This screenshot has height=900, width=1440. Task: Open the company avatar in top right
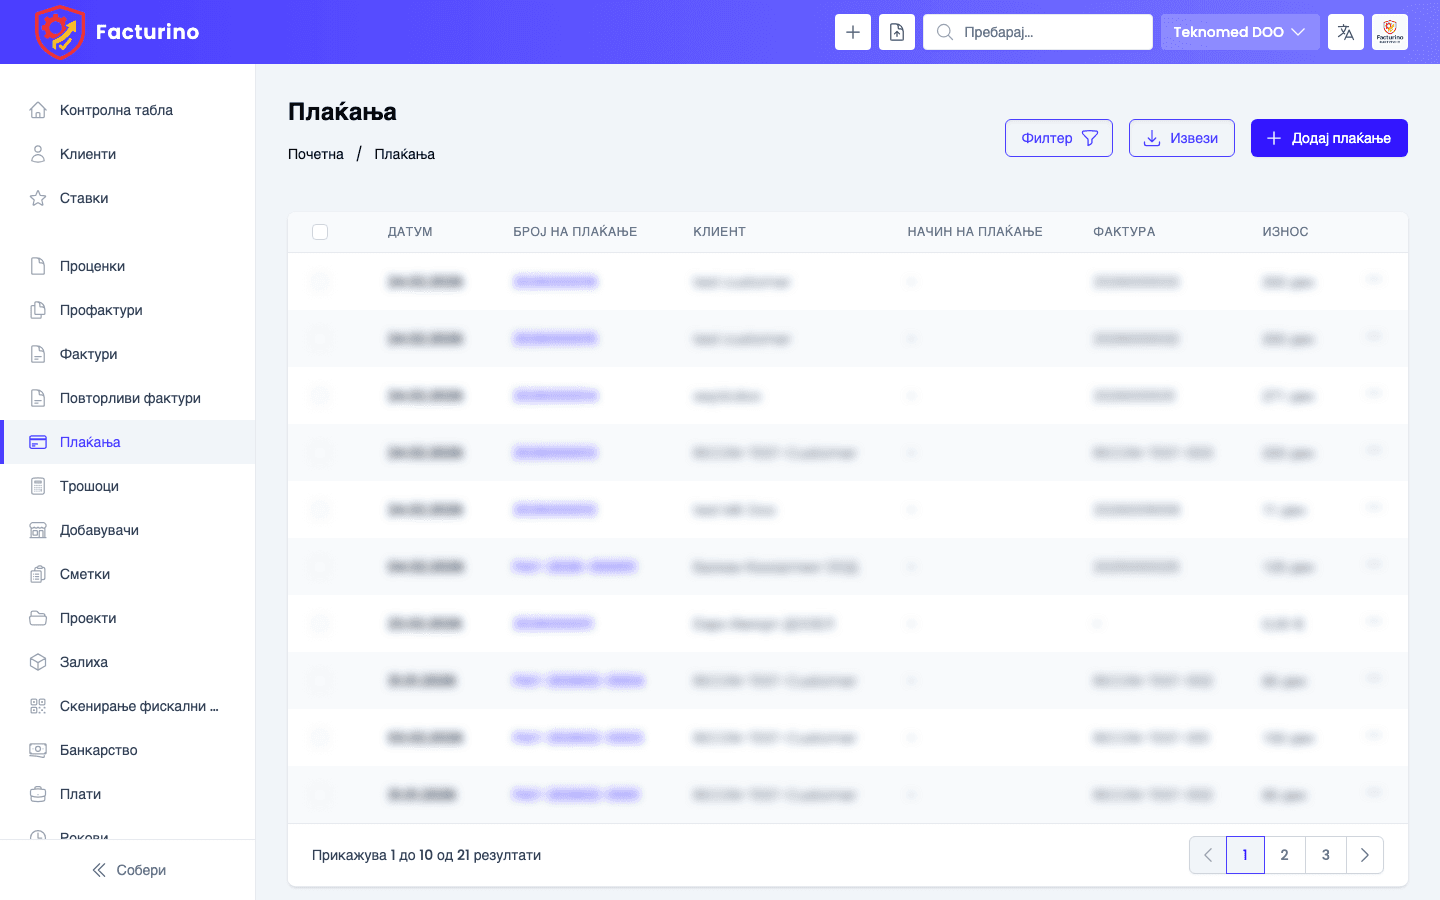point(1389,32)
